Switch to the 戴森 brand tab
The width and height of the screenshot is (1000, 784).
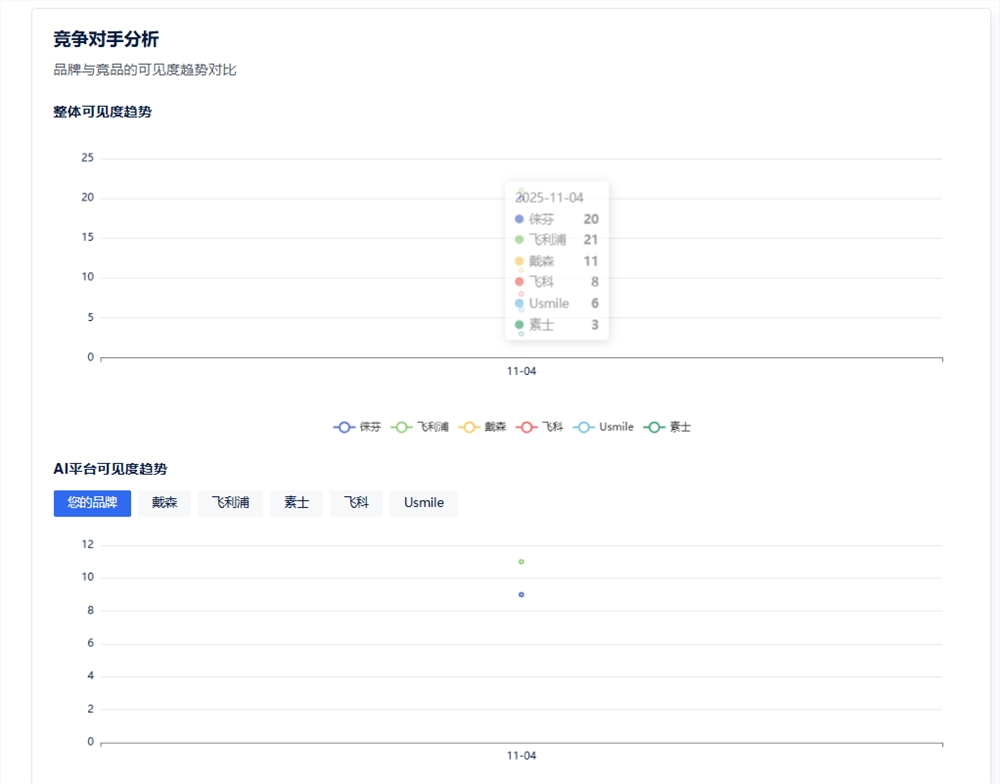164,503
